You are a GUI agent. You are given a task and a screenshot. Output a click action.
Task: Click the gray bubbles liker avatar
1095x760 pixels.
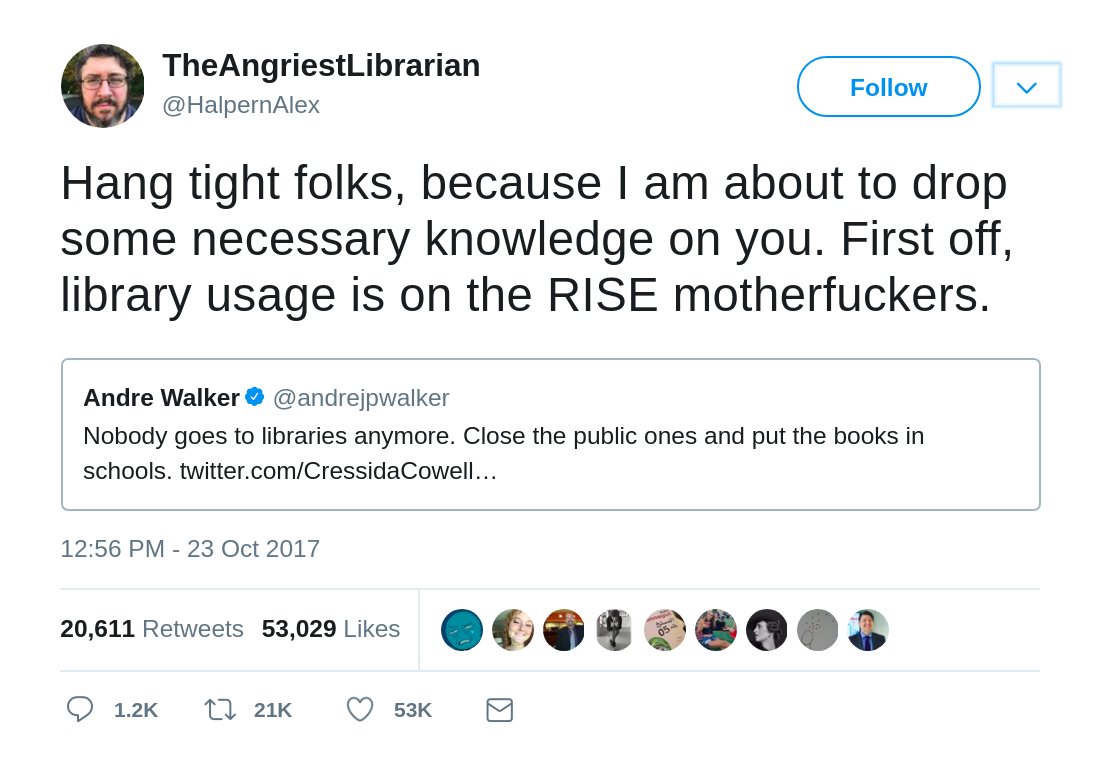[817, 630]
